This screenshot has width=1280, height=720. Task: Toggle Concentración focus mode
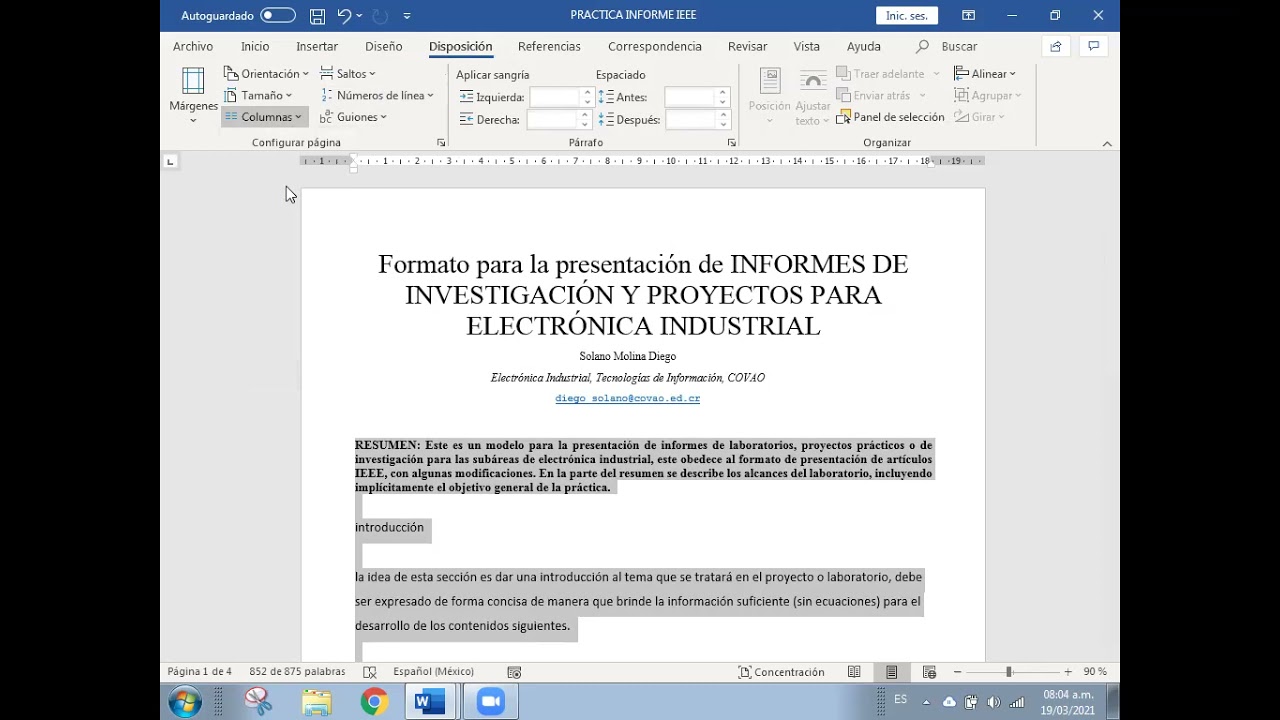coord(781,672)
